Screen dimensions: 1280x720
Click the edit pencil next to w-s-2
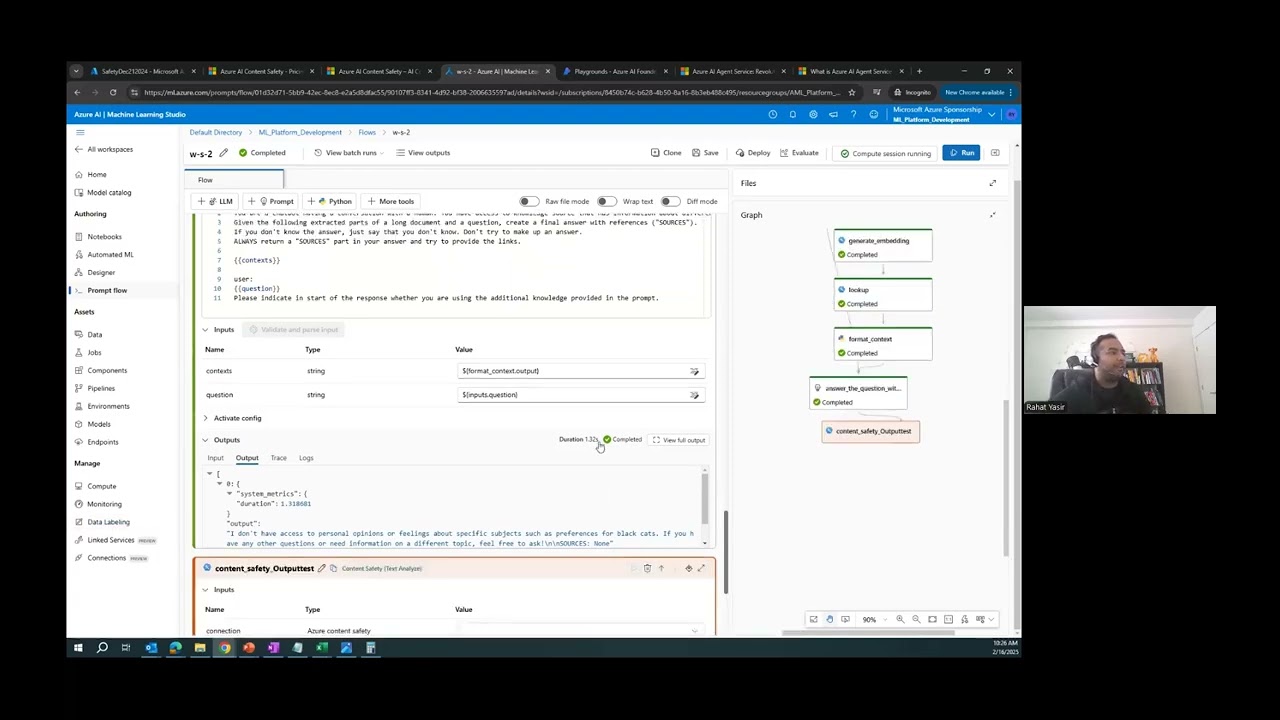(x=223, y=153)
